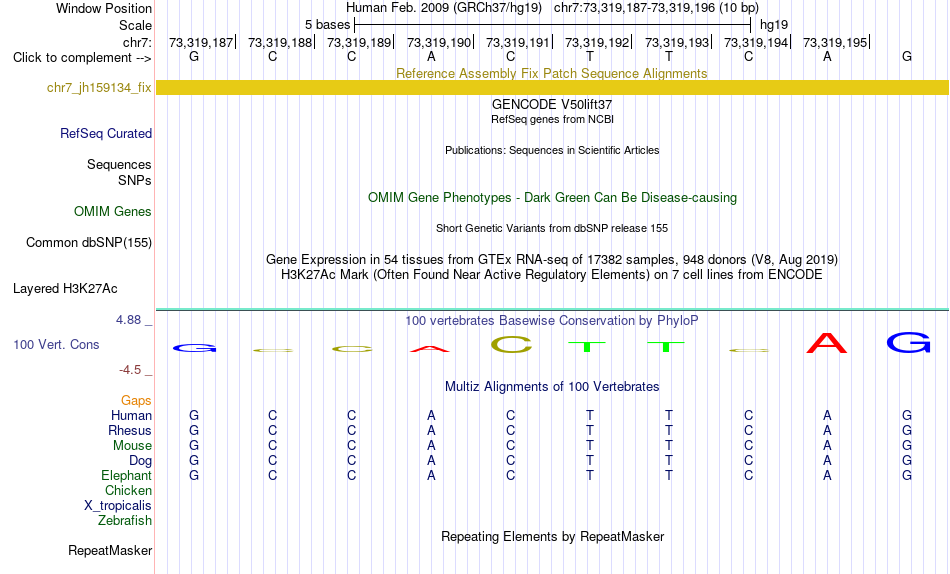The width and height of the screenshot is (950, 574).
Task: Click the X_tropicalis species label
Action: tap(118, 506)
